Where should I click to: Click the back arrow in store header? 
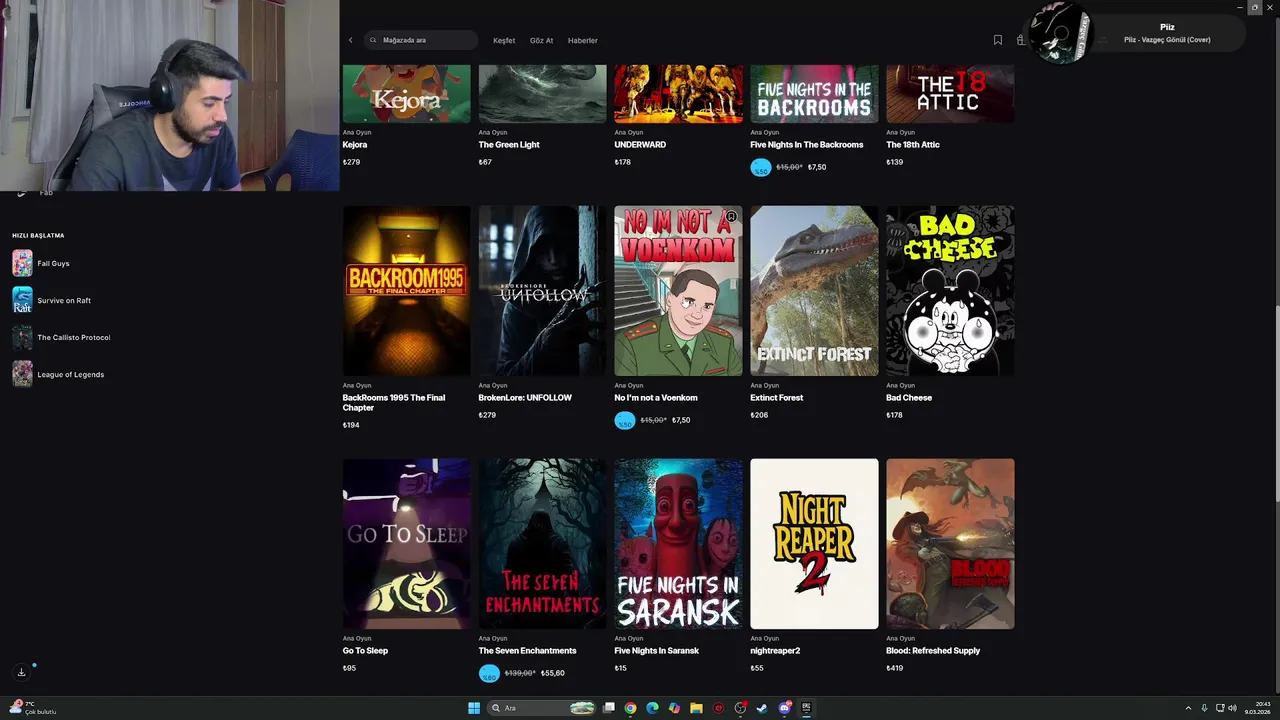[x=350, y=40]
